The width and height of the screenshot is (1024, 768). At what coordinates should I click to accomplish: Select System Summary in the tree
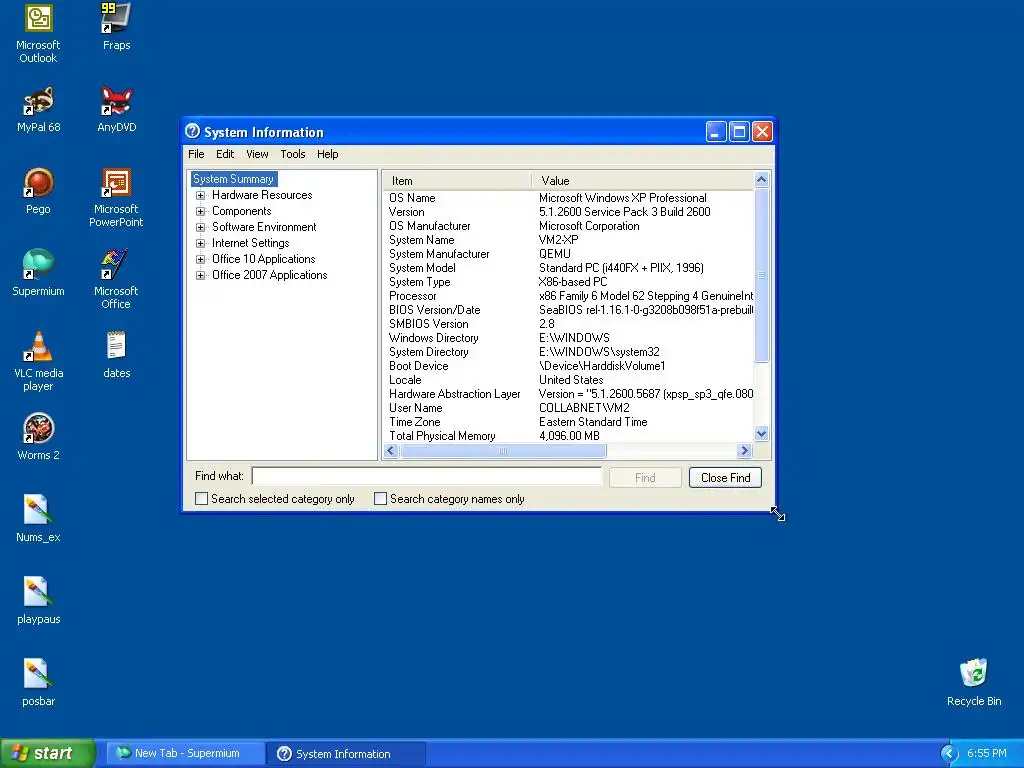233,179
